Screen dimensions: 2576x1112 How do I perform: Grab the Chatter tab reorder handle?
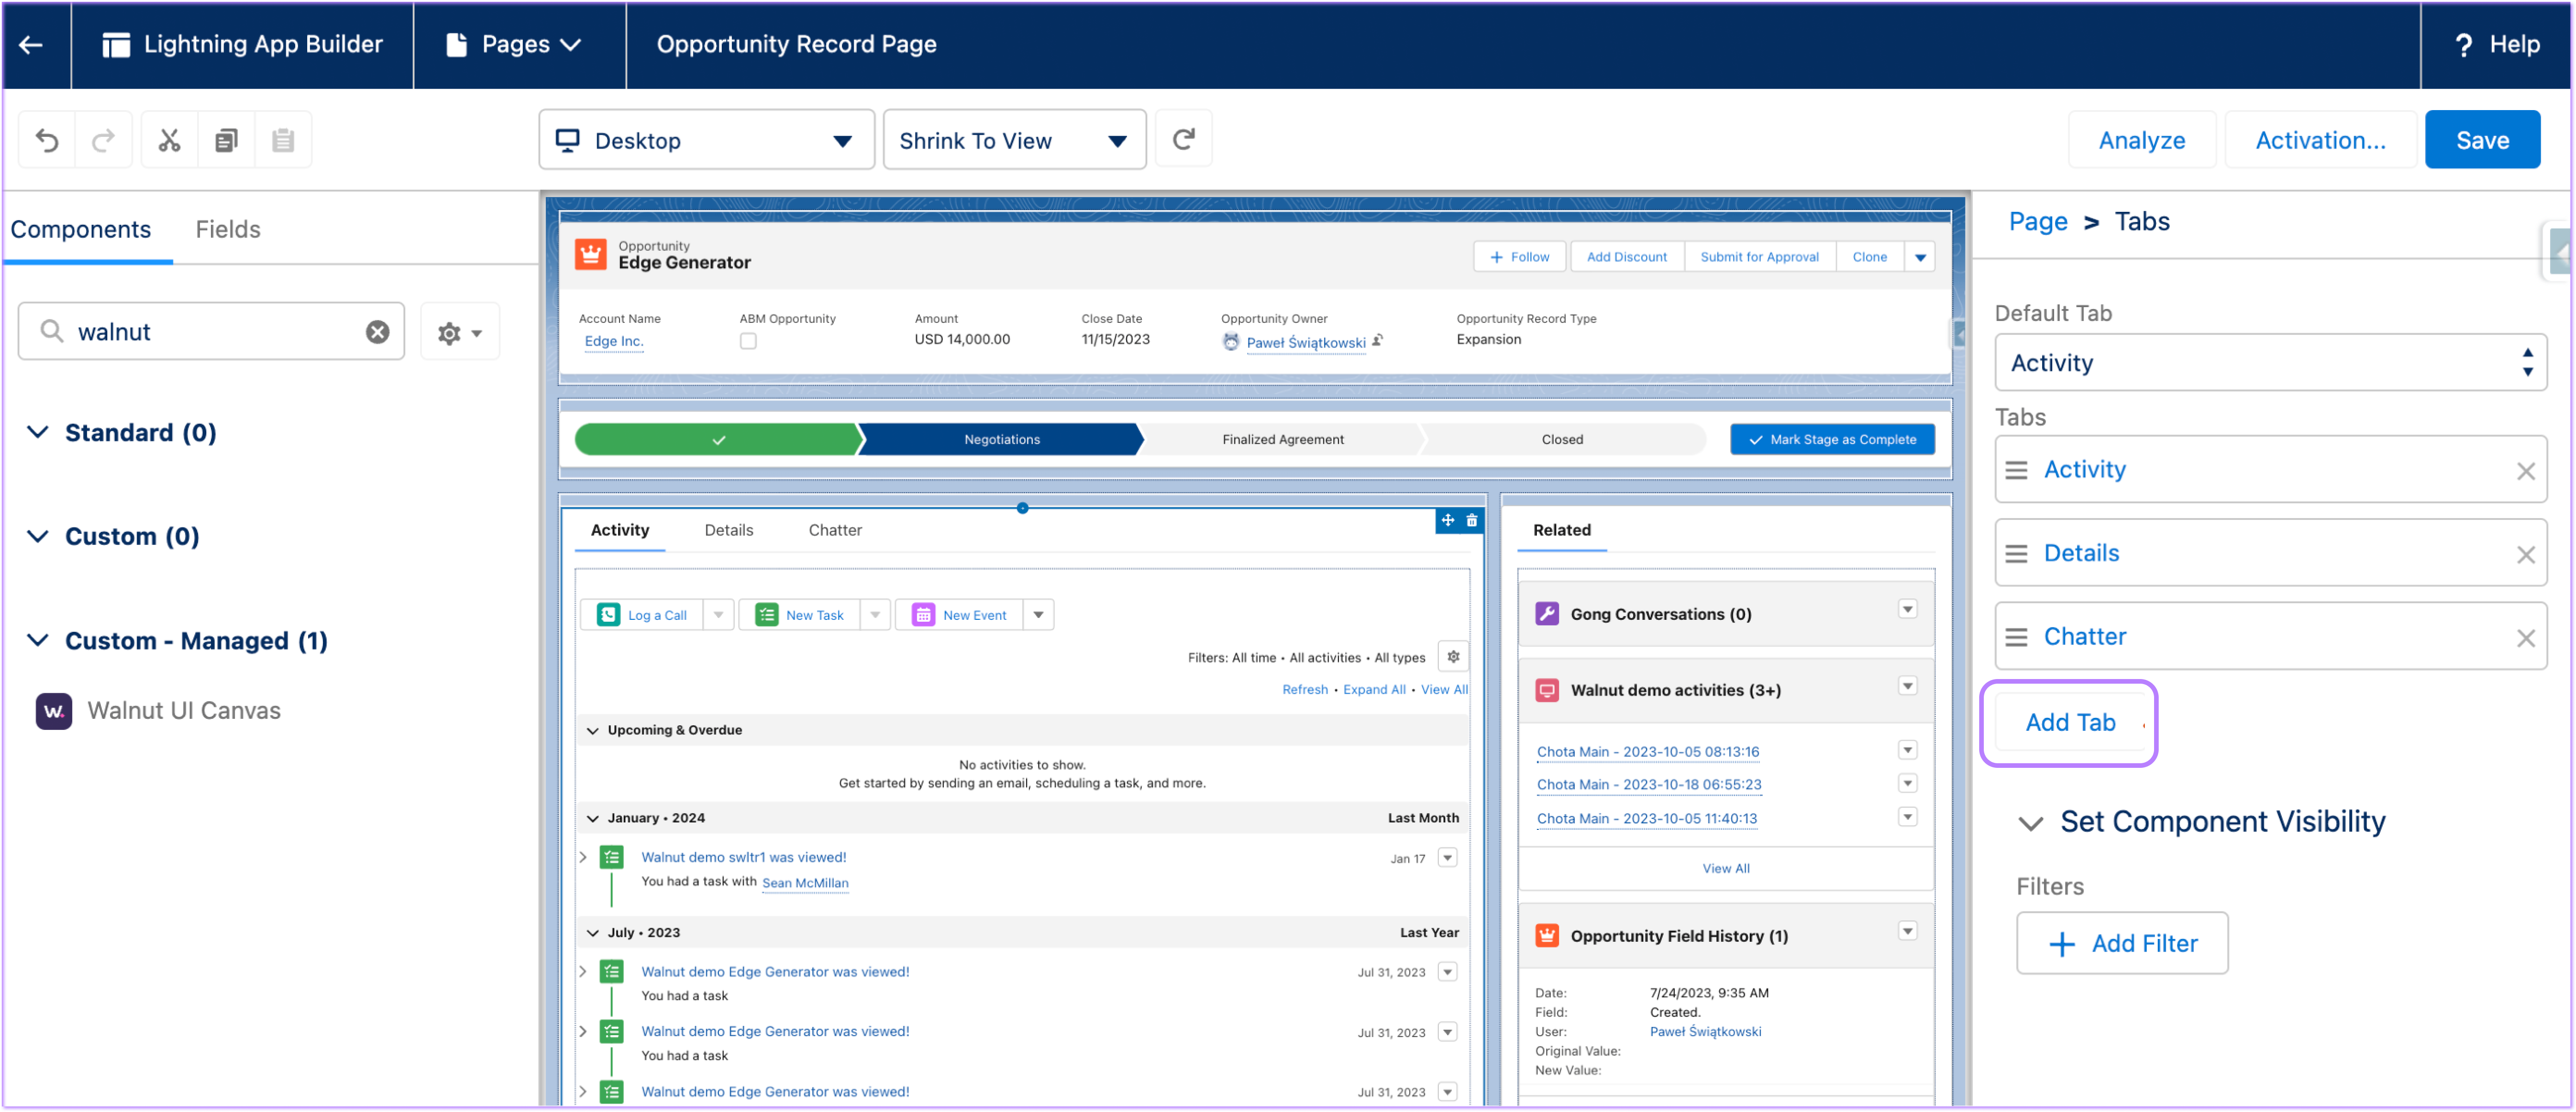click(2016, 638)
